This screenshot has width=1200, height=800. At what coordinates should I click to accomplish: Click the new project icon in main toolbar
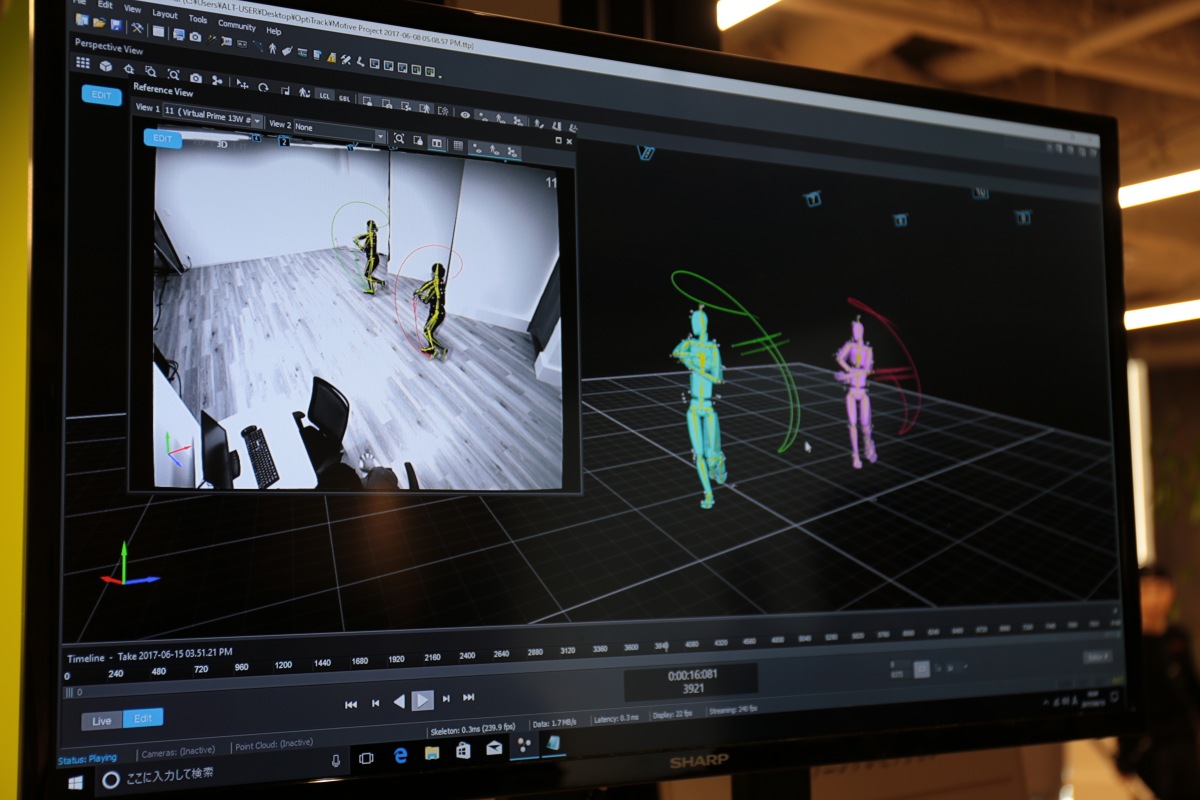click(x=81, y=19)
